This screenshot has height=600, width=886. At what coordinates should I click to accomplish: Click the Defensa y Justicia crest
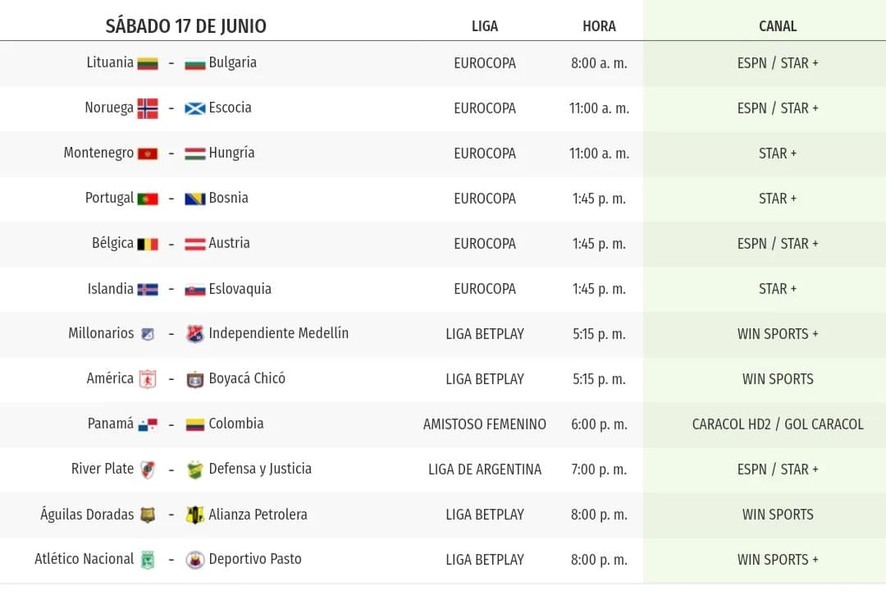tap(195, 469)
